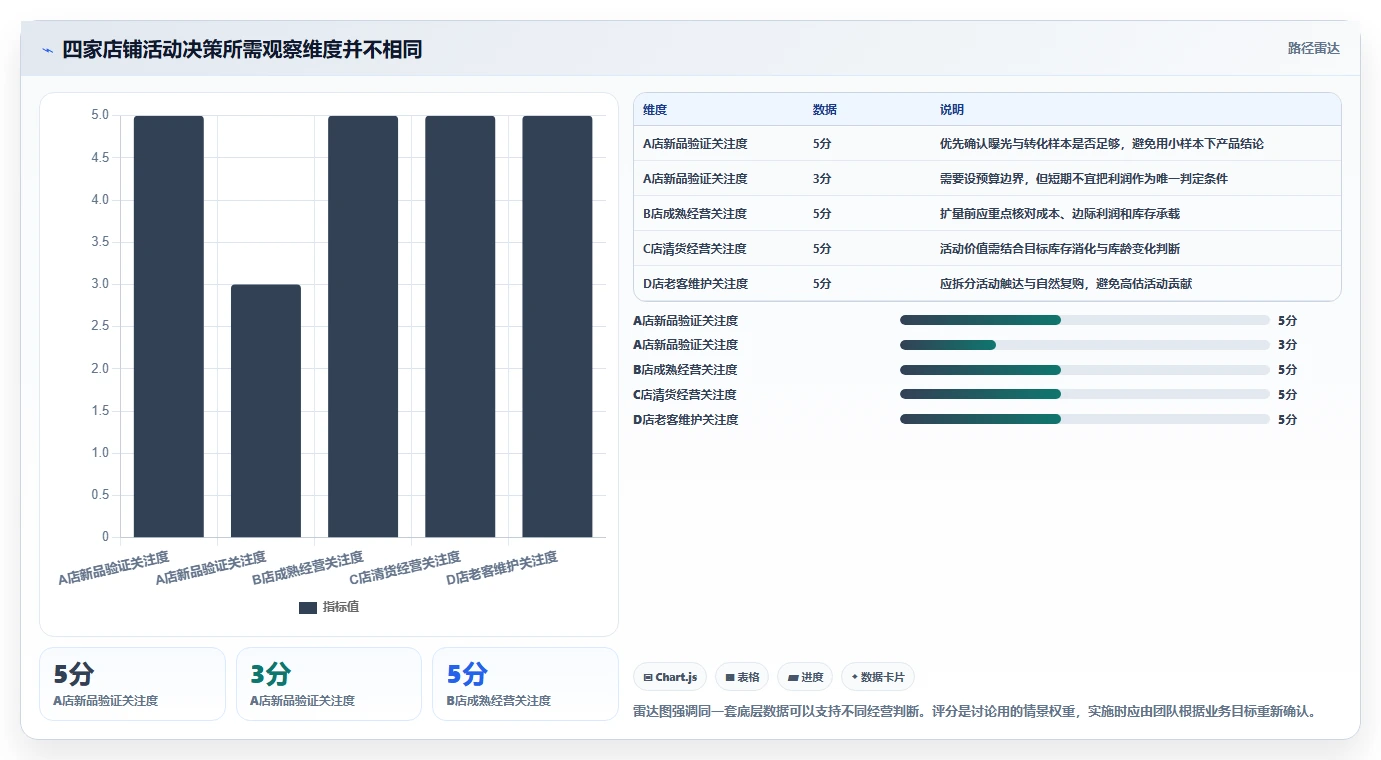
Task: Click the B店成熟经营关注度 chart bar
Action: [x=363, y=327]
